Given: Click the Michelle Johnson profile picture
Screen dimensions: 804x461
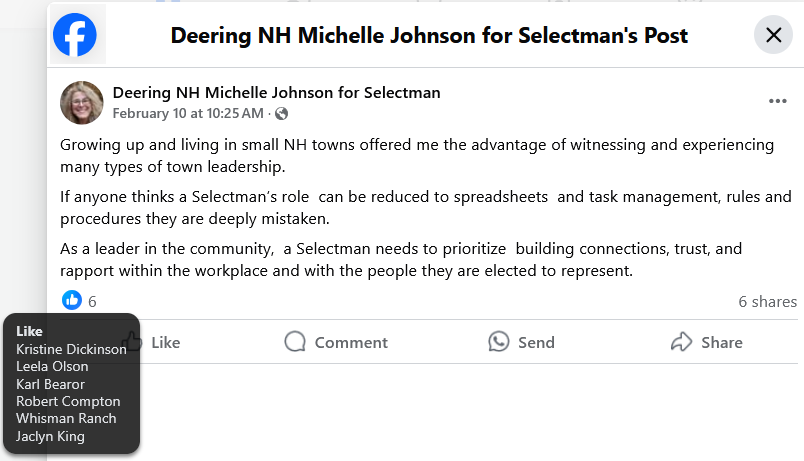Looking at the screenshot, I should pyautogui.click(x=82, y=103).
